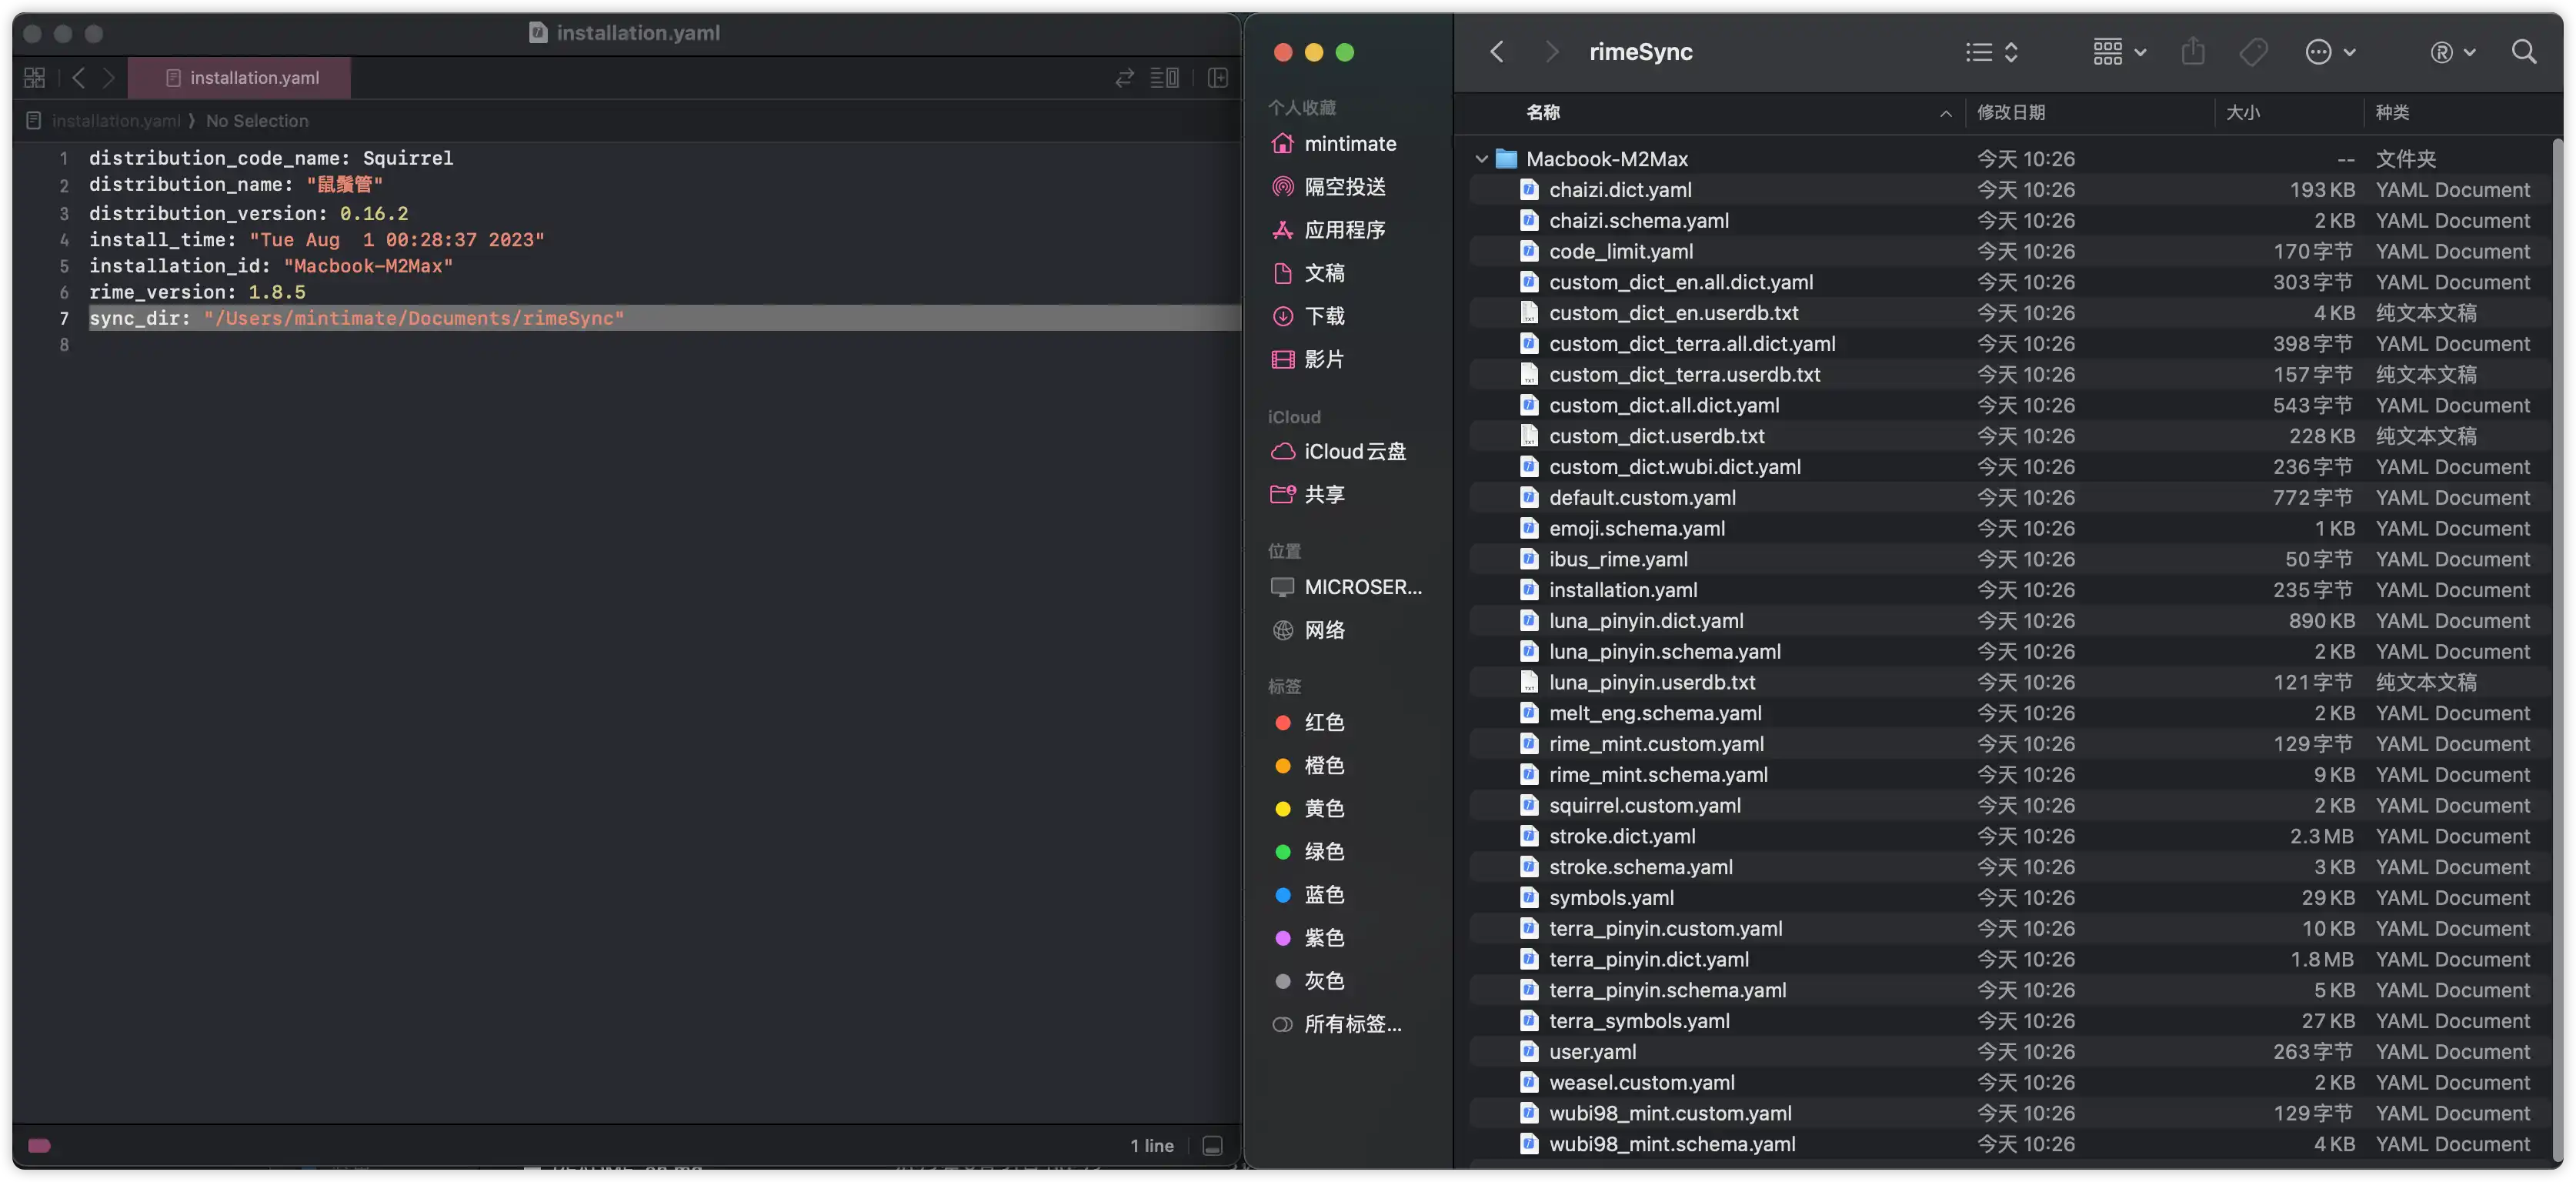
Task: Select the chaizi.dict.yaml file
Action: tap(2009, 190)
